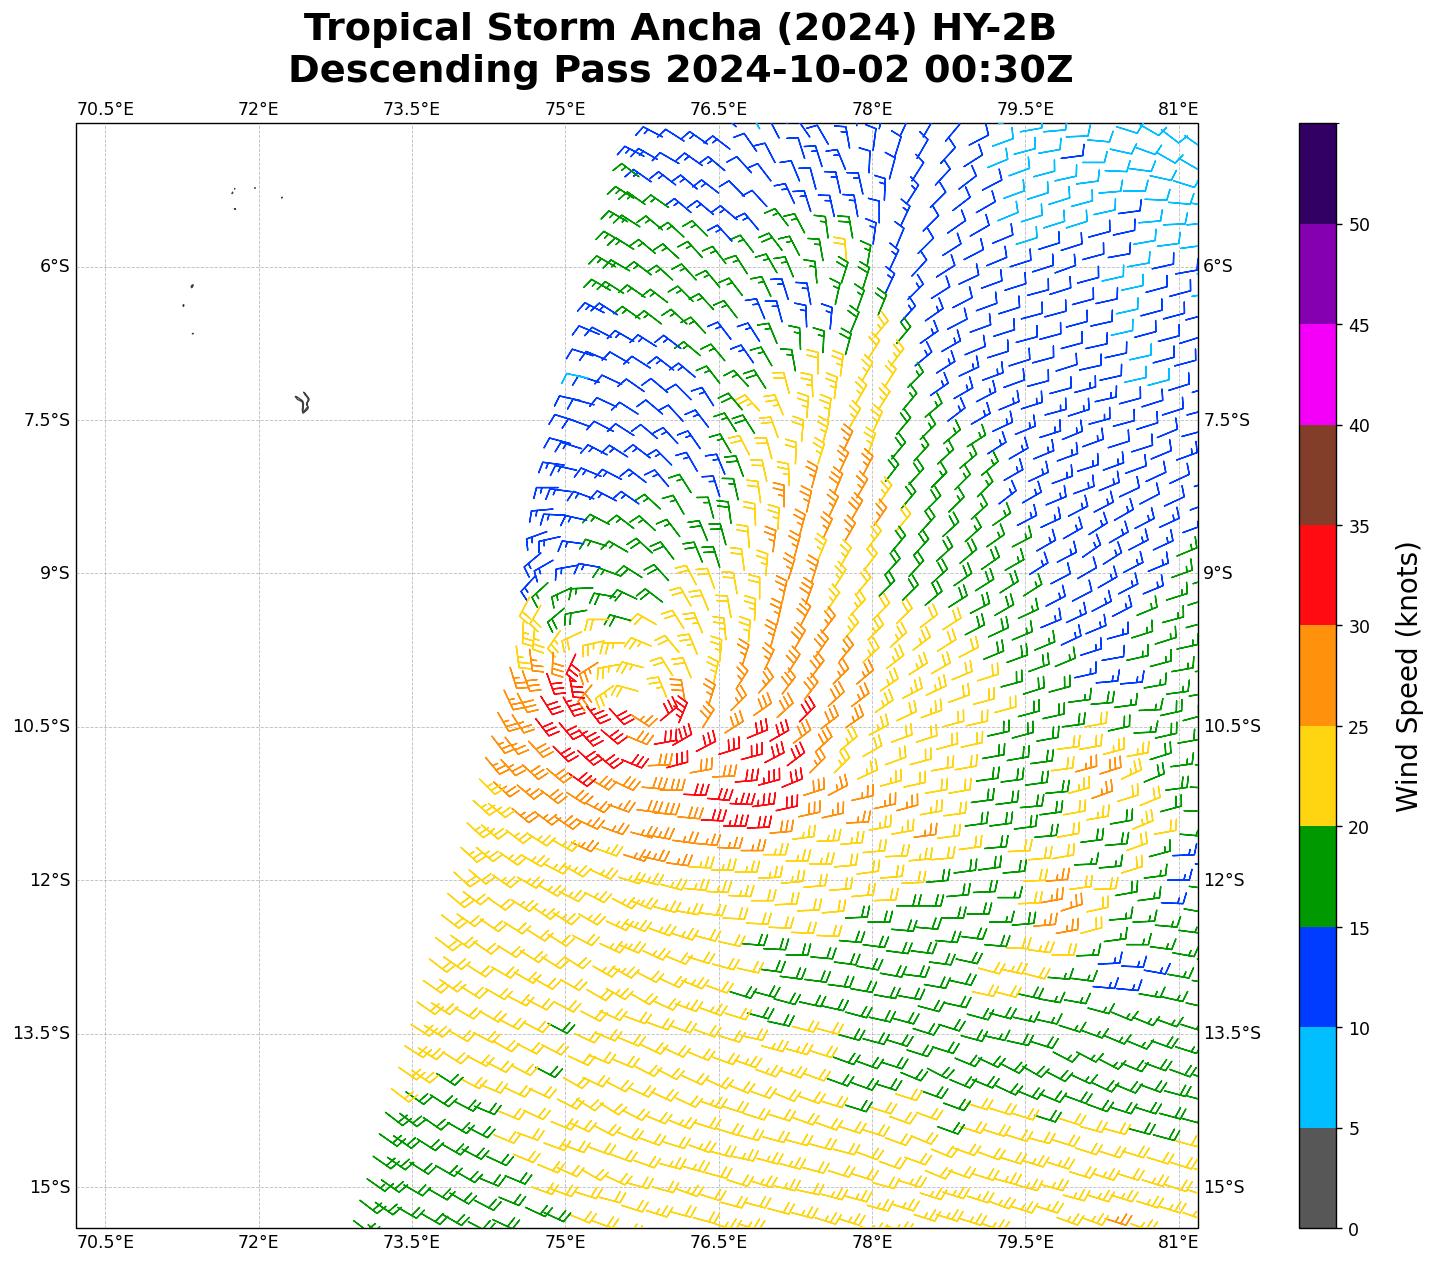This screenshot has height=1264, width=1436.
Task: Click the orange 25–30 knot colorbar segment
Action: [x=1317, y=675]
